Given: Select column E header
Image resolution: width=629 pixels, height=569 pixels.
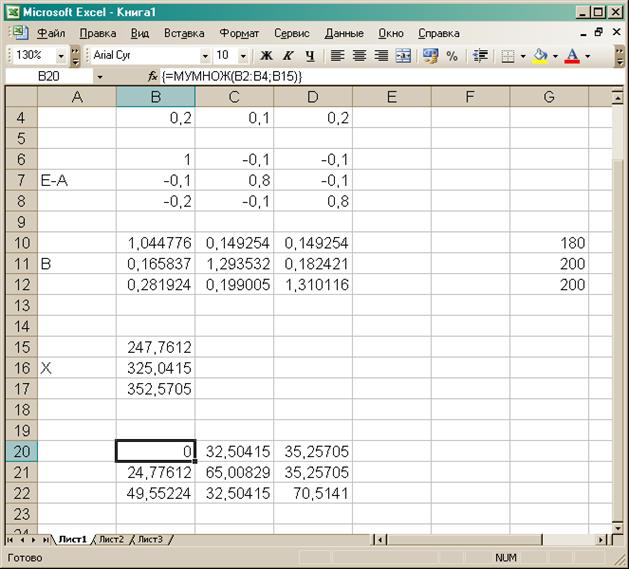Looking at the screenshot, I should [x=392, y=97].
